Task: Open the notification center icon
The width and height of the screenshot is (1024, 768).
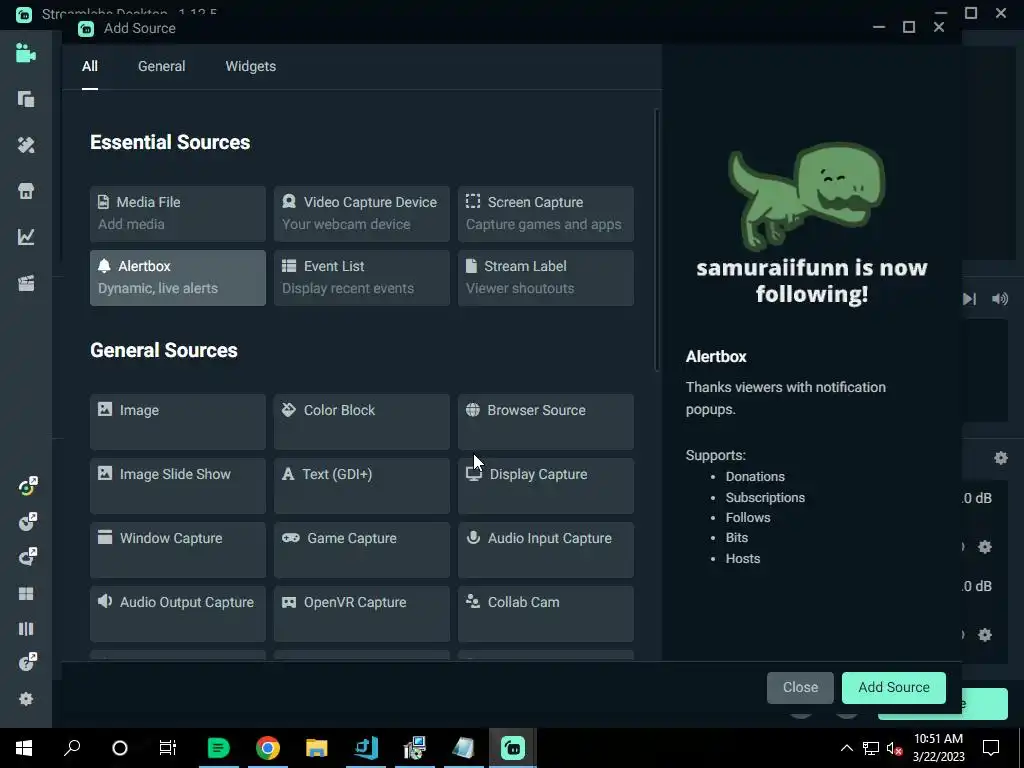Action: [x=991, y=748]
